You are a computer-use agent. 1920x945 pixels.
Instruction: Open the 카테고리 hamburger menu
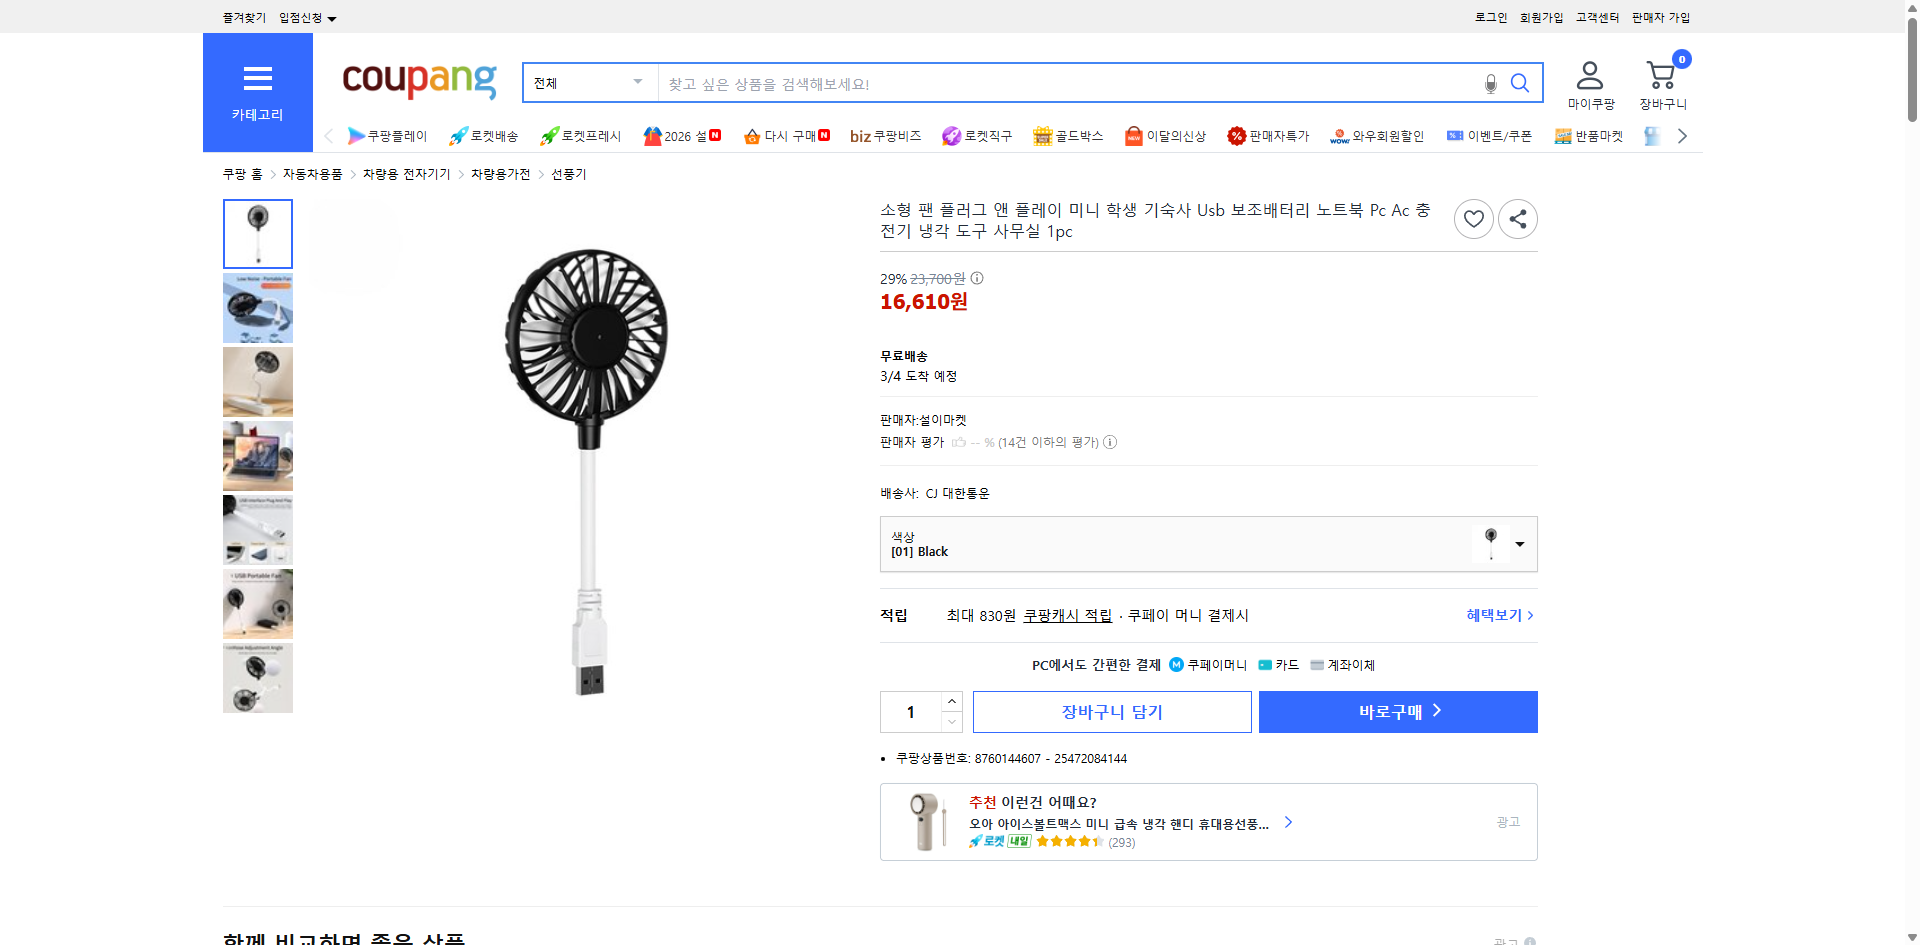click(257, 79)
